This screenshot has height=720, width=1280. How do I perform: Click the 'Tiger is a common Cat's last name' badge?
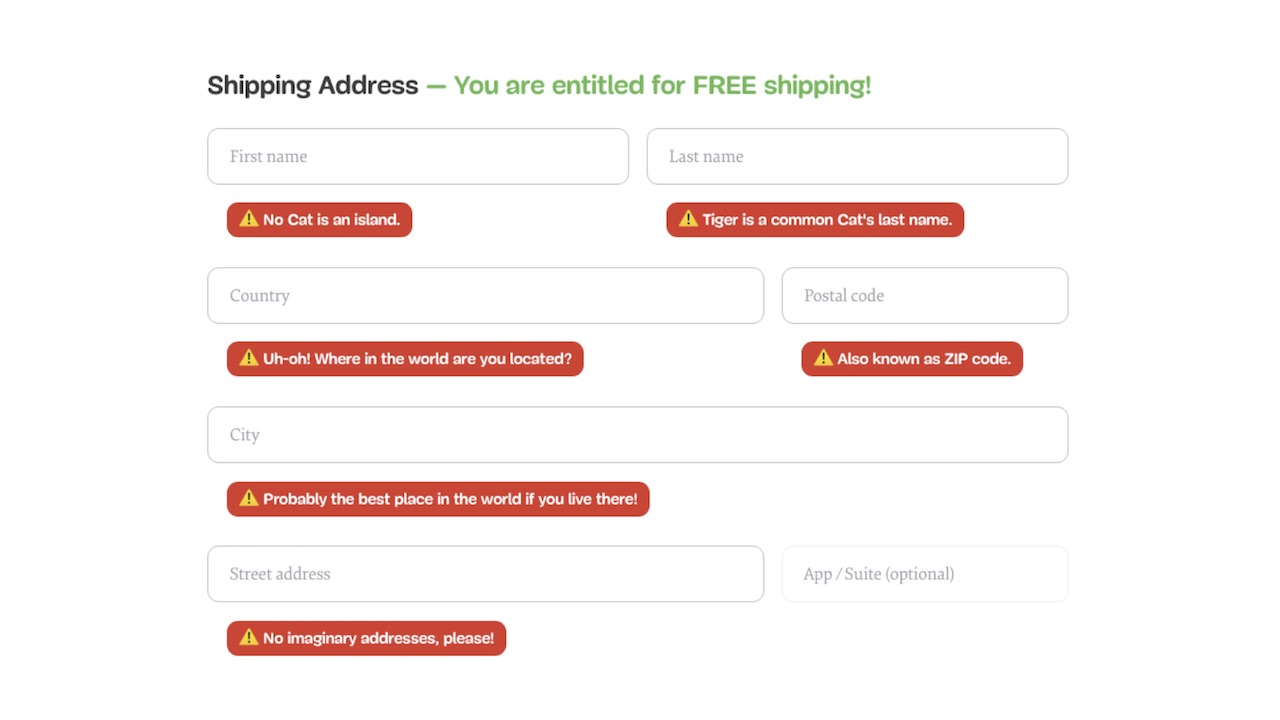coord(826,220)
